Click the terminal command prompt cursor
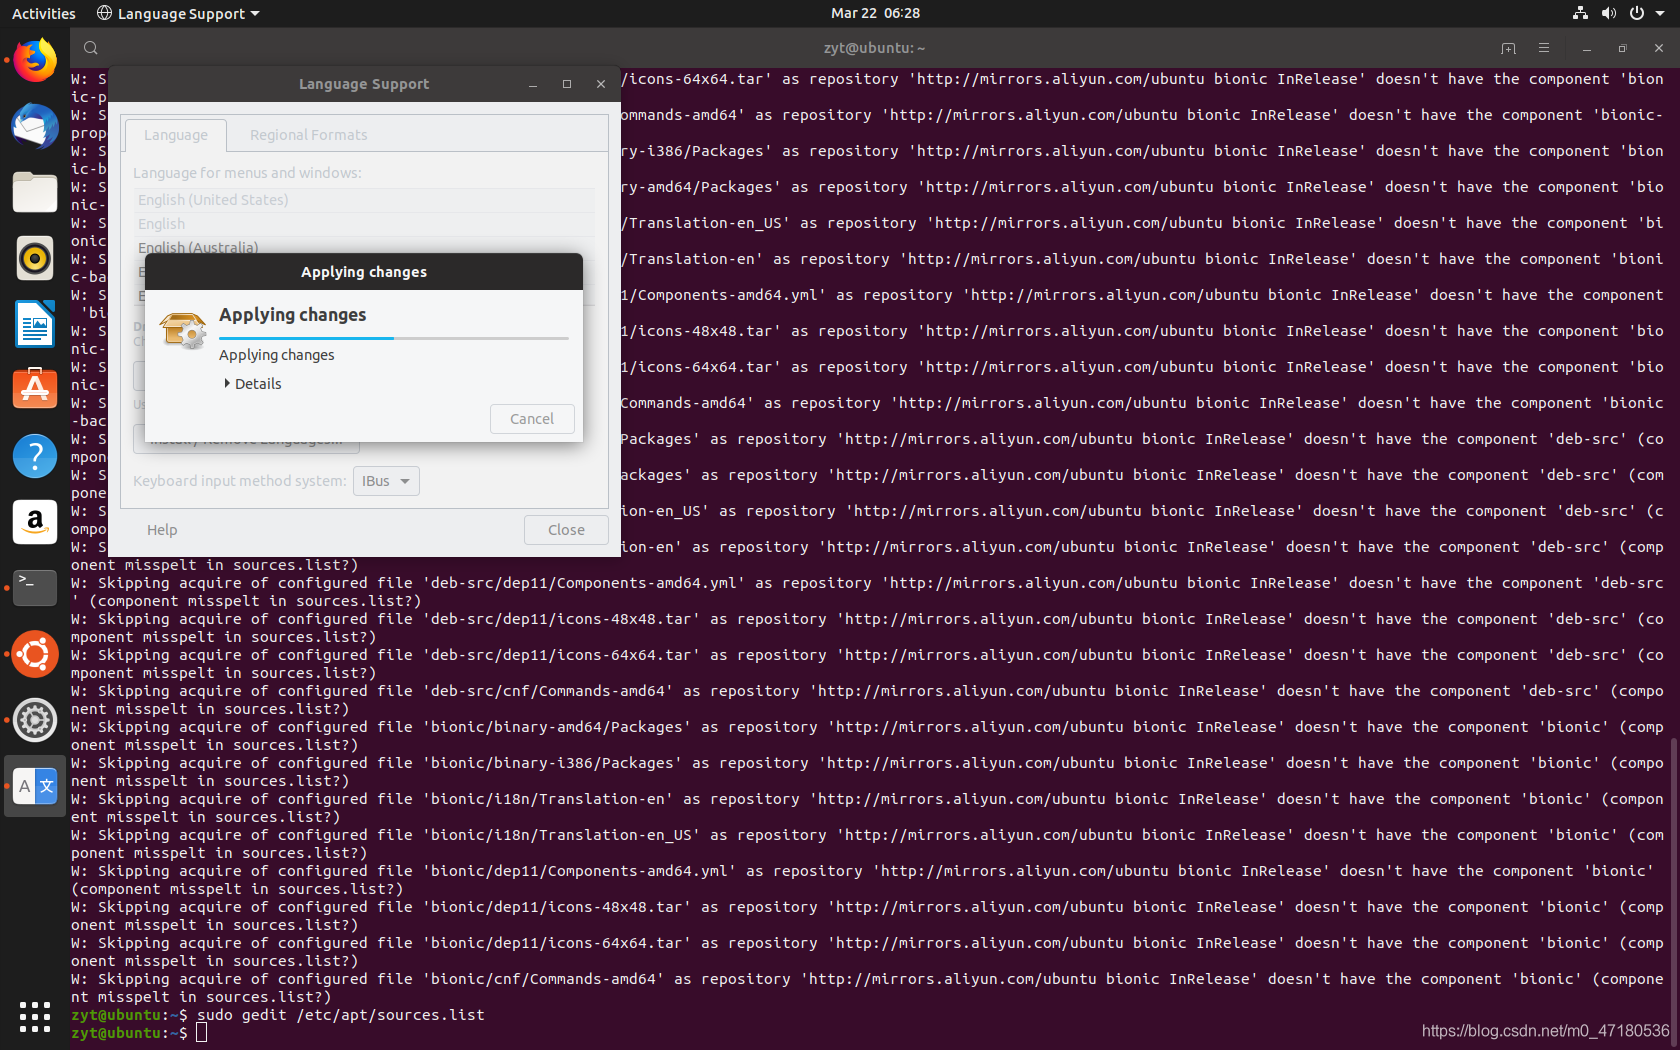 pyautogui.click(x=201, y=1032)
